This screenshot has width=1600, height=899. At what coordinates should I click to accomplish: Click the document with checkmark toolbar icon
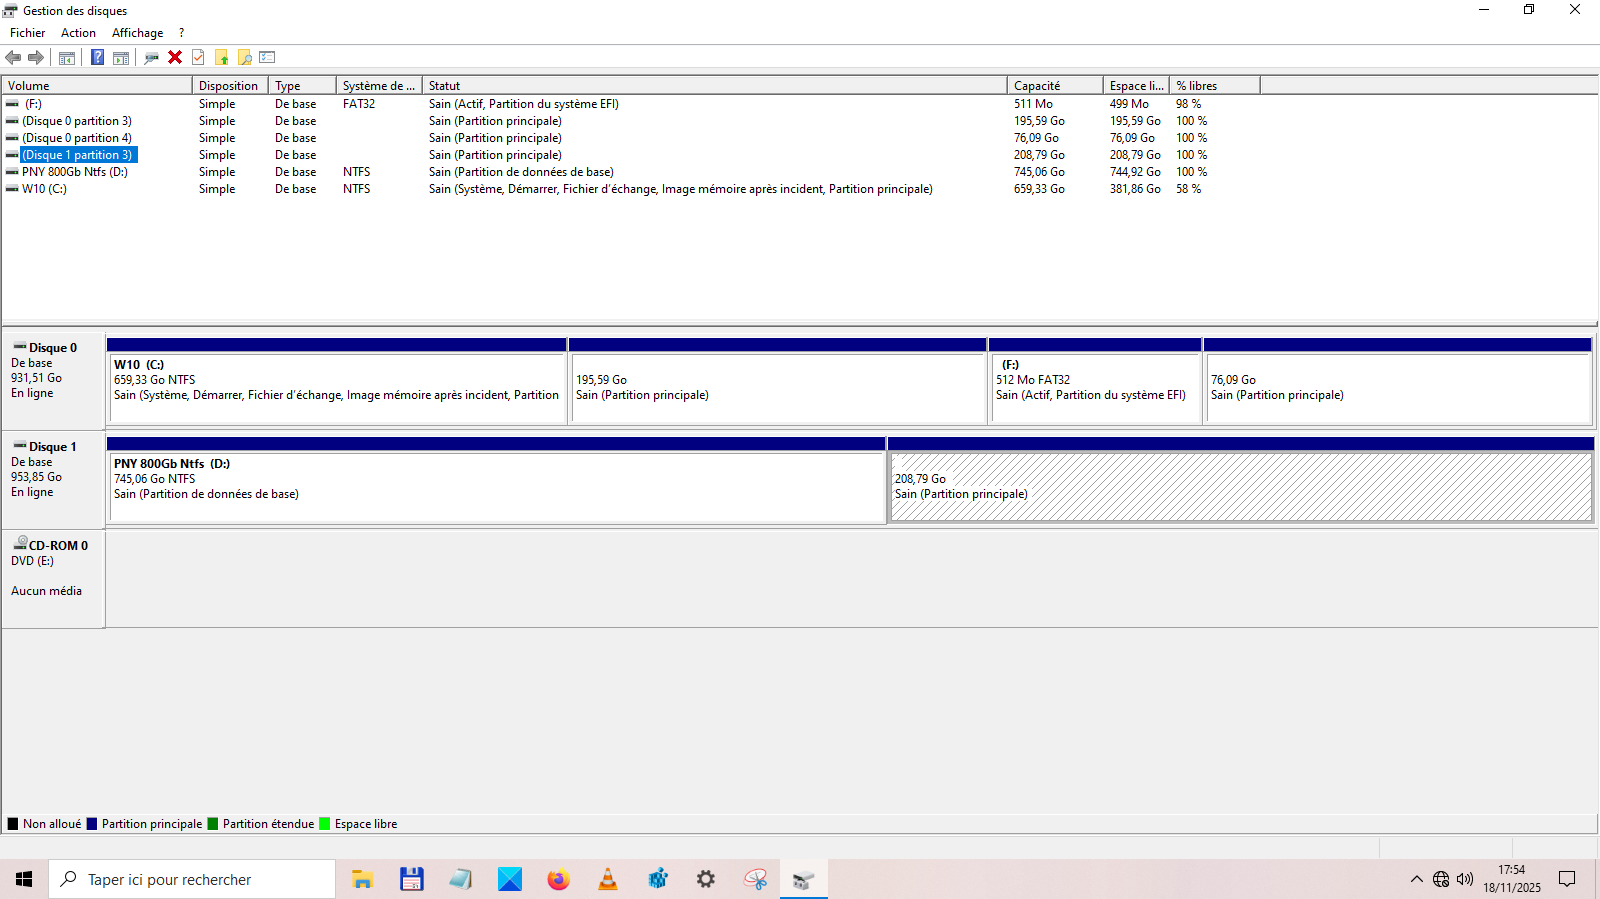pyautogui.click(x=198, y=57)
